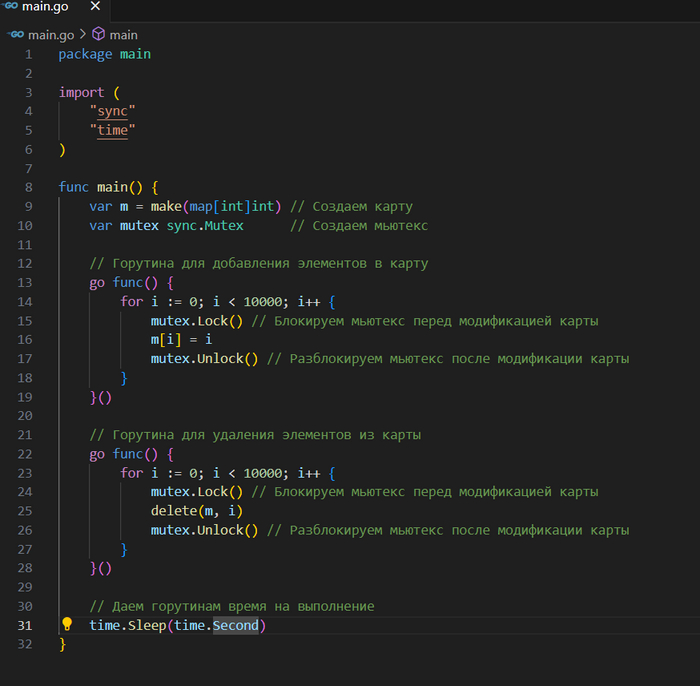Click the m[i] = i assignment
Screen dimensions: 700x686
pos(181,340)
